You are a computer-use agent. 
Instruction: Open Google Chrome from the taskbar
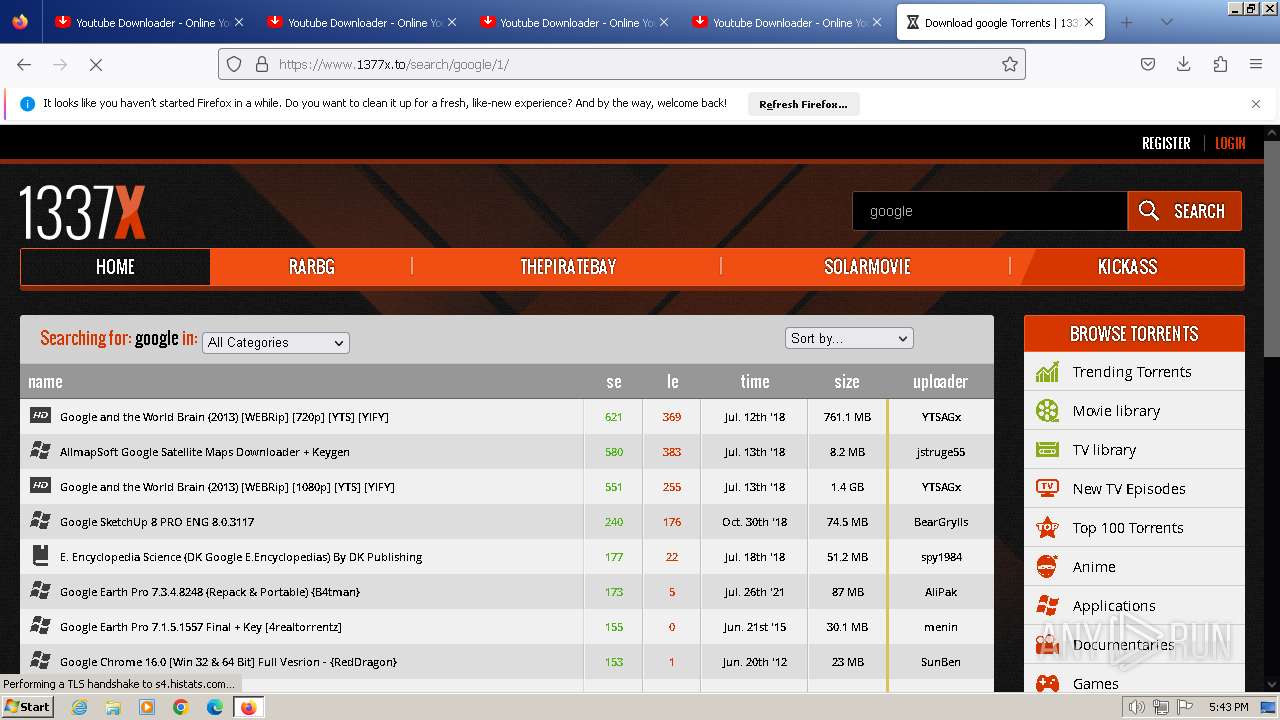[x=181, y=707]
